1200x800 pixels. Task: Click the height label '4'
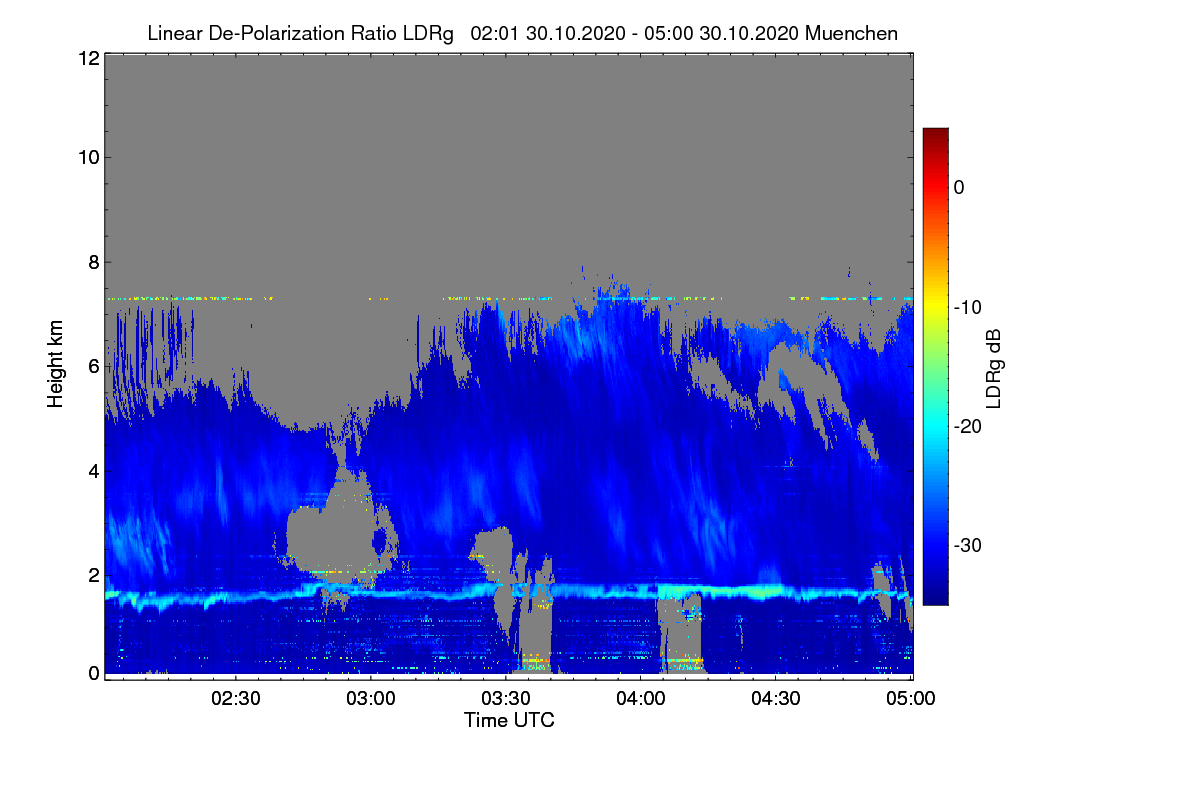pos(93,470)
